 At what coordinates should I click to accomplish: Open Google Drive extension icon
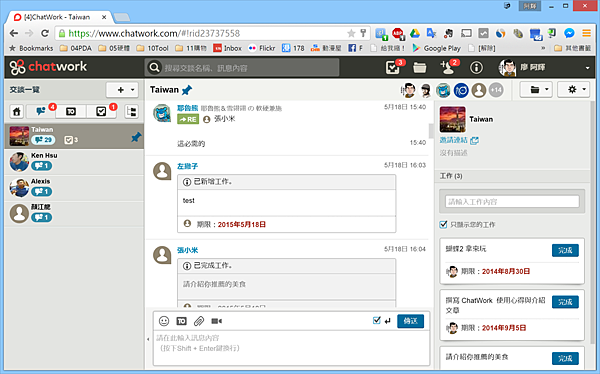415,33
